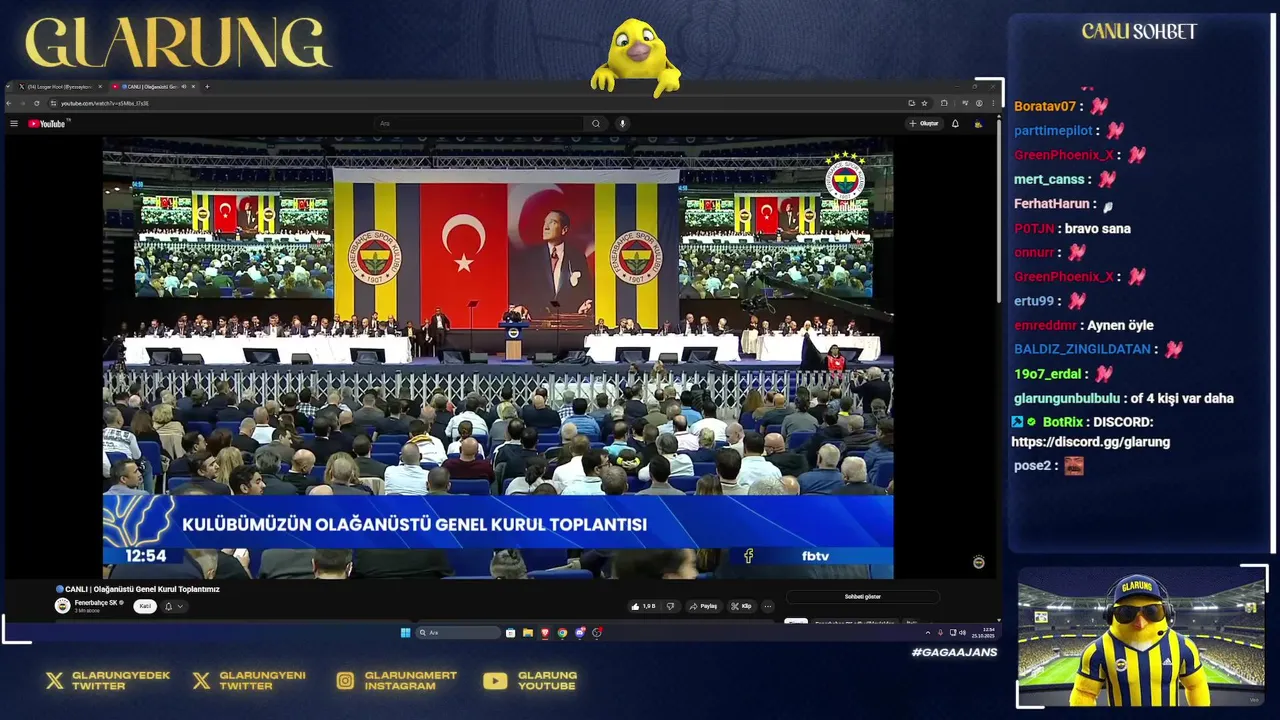The height and width of the screenshot is (720, 1280).
Task: Open Google Chrome from the taskbar
Action: [562, 632]
